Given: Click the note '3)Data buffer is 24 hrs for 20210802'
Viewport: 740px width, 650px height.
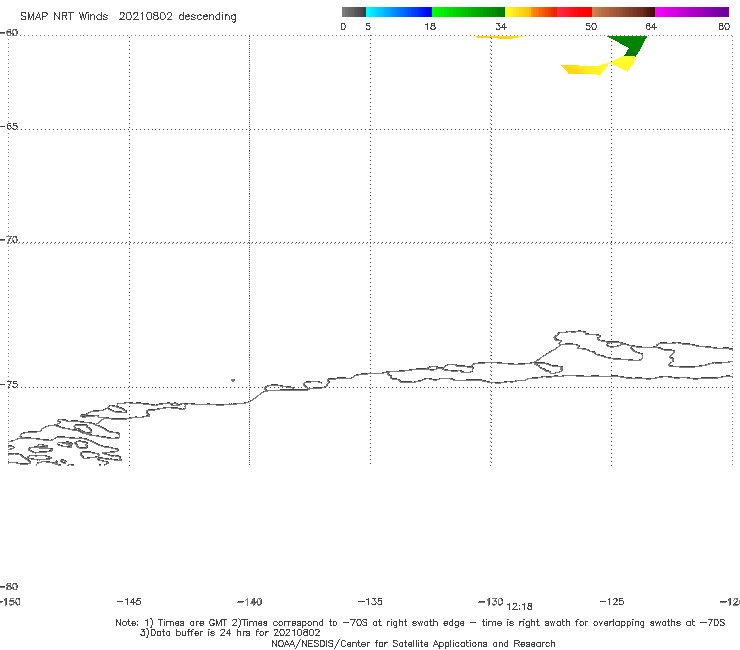Looking at the screenshot, I should pyautogui.click(x=230, y=633).
